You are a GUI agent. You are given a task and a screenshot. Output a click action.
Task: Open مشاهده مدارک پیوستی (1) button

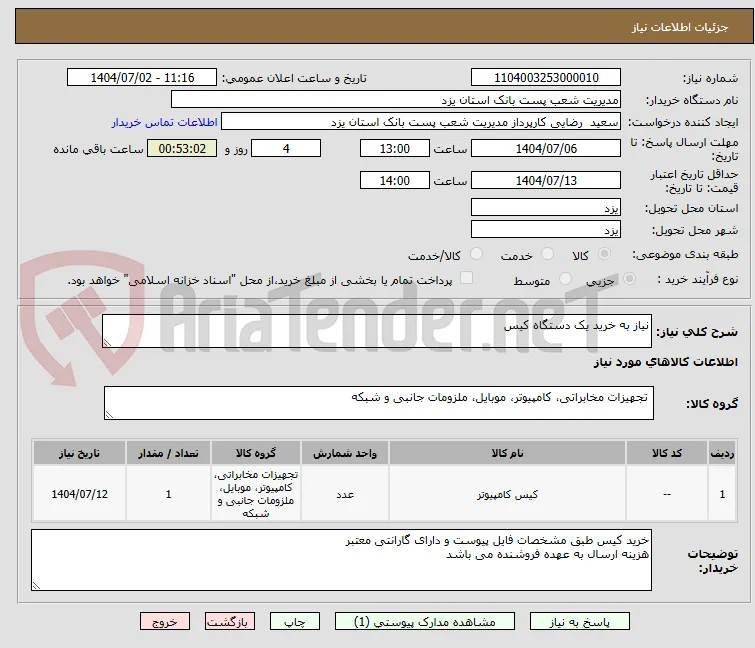coord(425,622)
